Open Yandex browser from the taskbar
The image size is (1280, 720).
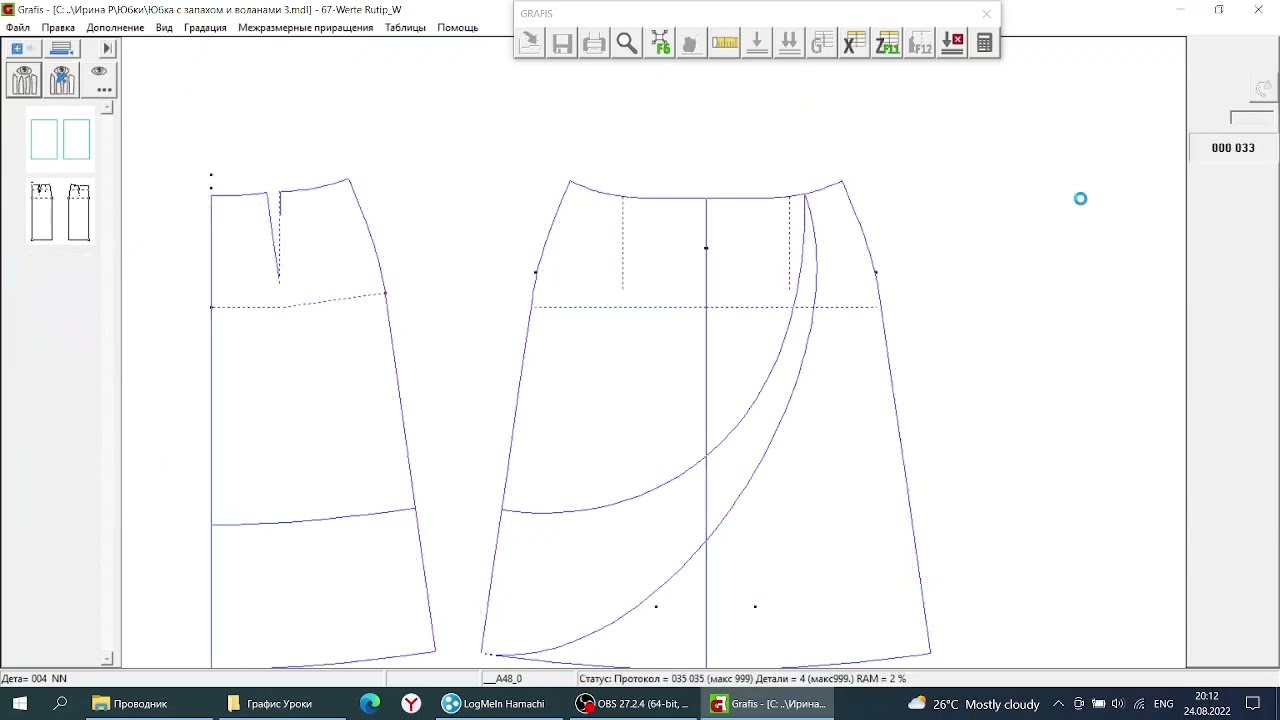(x=411, y=704)
